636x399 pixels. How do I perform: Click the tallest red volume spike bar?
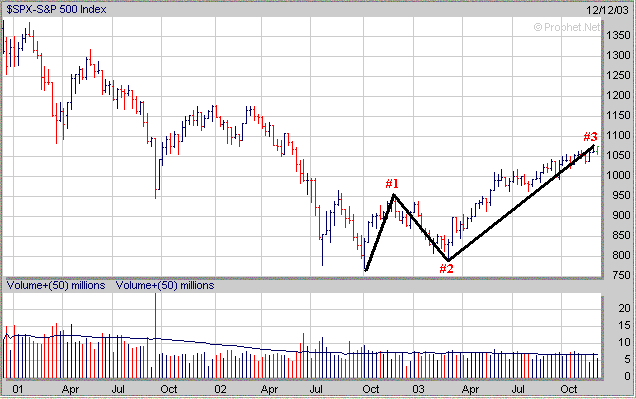[155, 336]
